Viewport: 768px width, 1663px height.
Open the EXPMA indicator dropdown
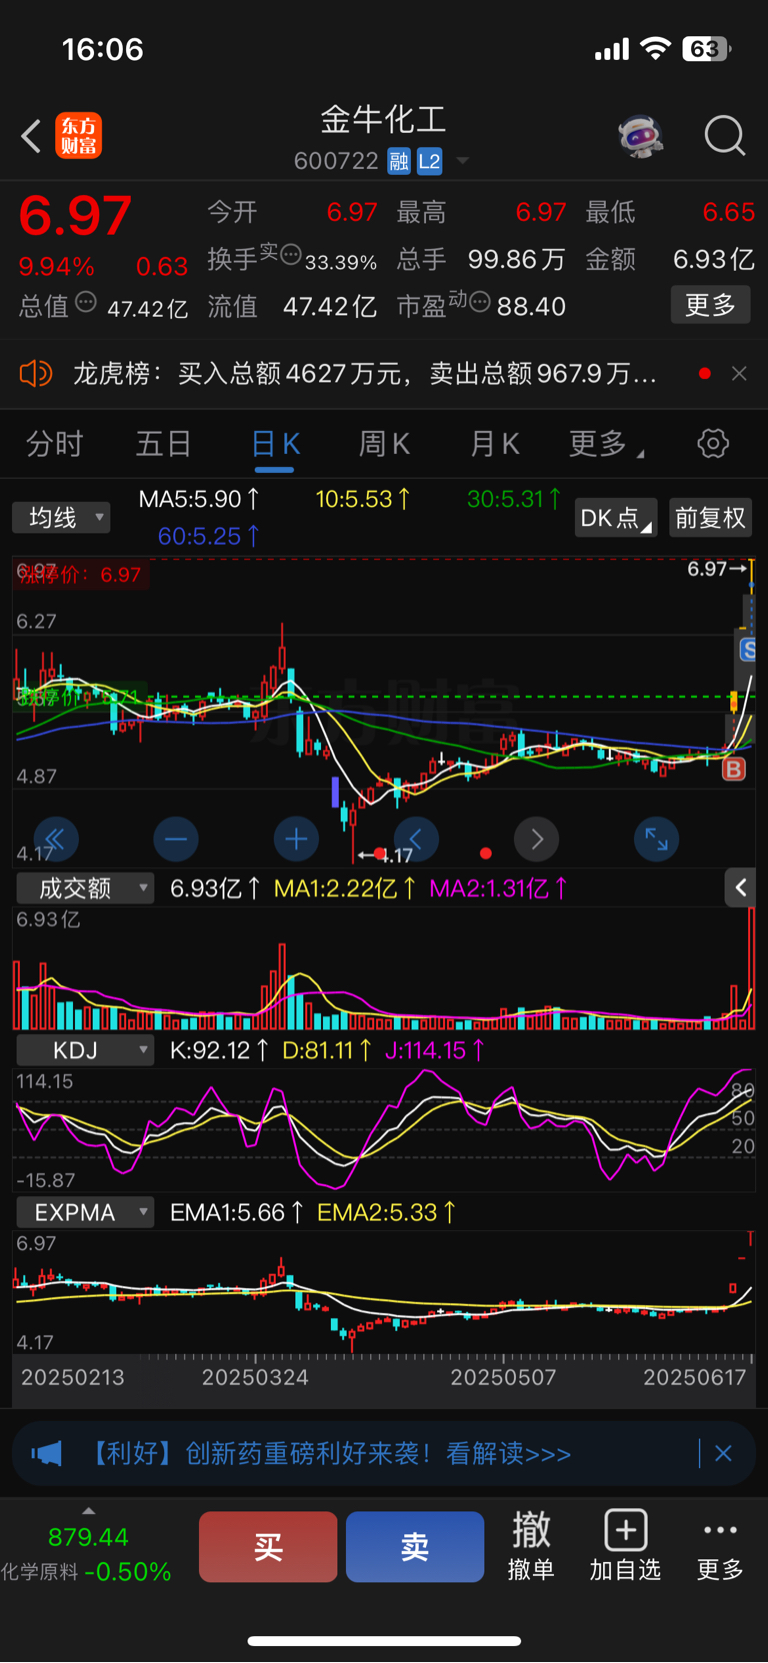tap(86, 1212)
